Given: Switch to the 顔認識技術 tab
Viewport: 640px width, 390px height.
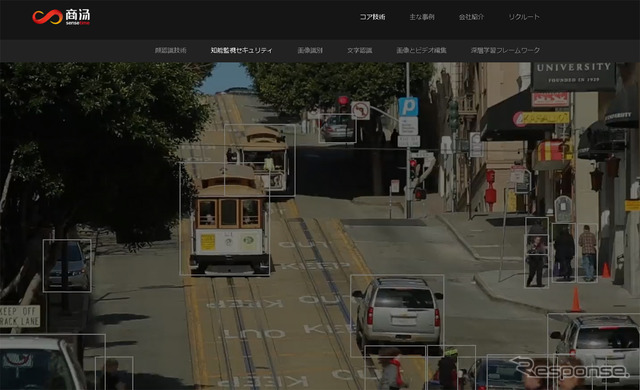Looking at the screenshot, I should pos(171,50).
